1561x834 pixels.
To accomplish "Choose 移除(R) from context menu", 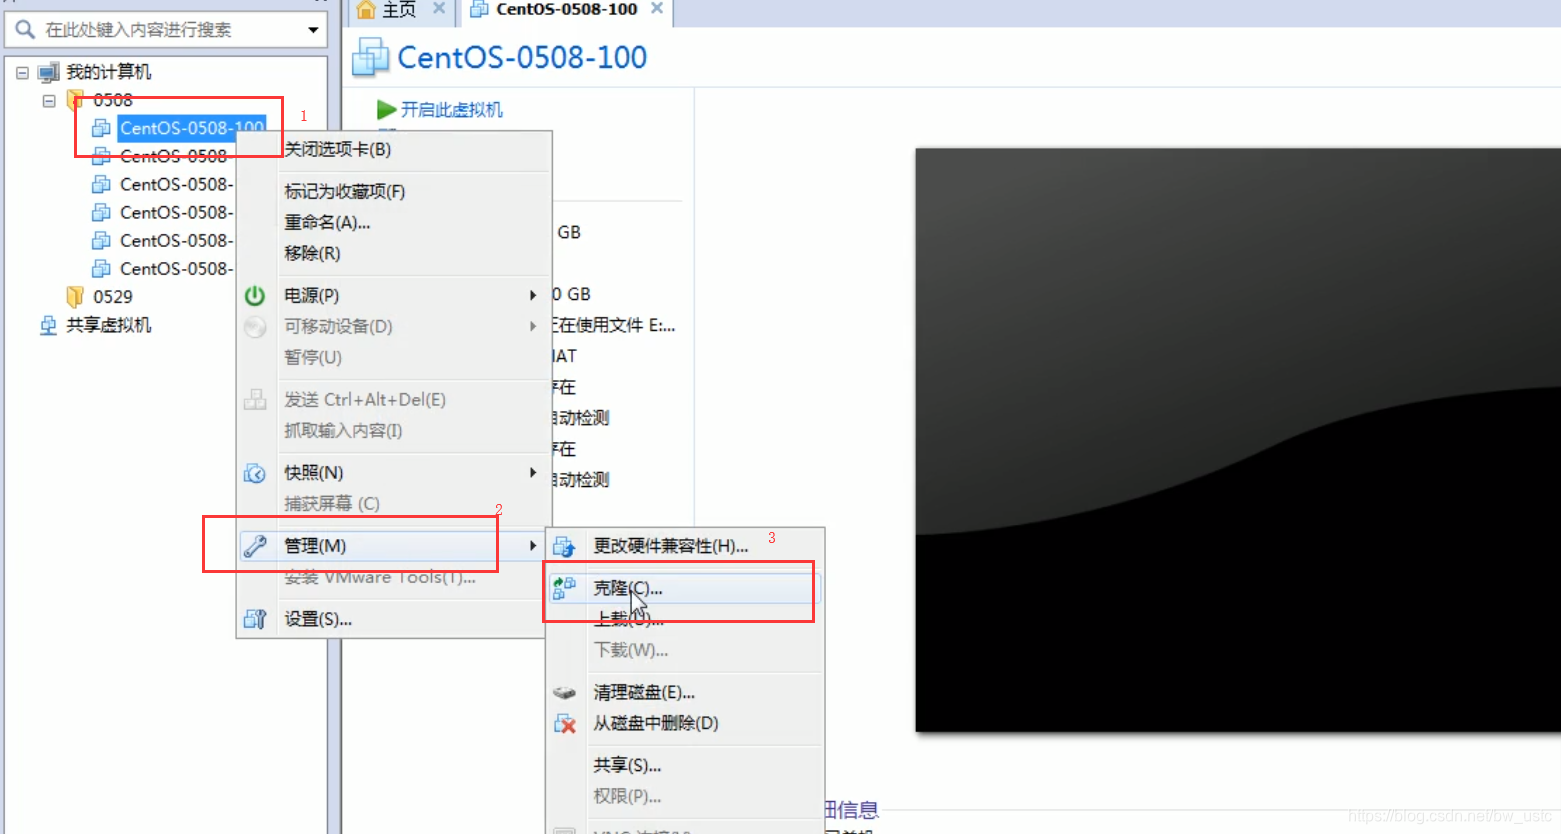I will point(312,253).
